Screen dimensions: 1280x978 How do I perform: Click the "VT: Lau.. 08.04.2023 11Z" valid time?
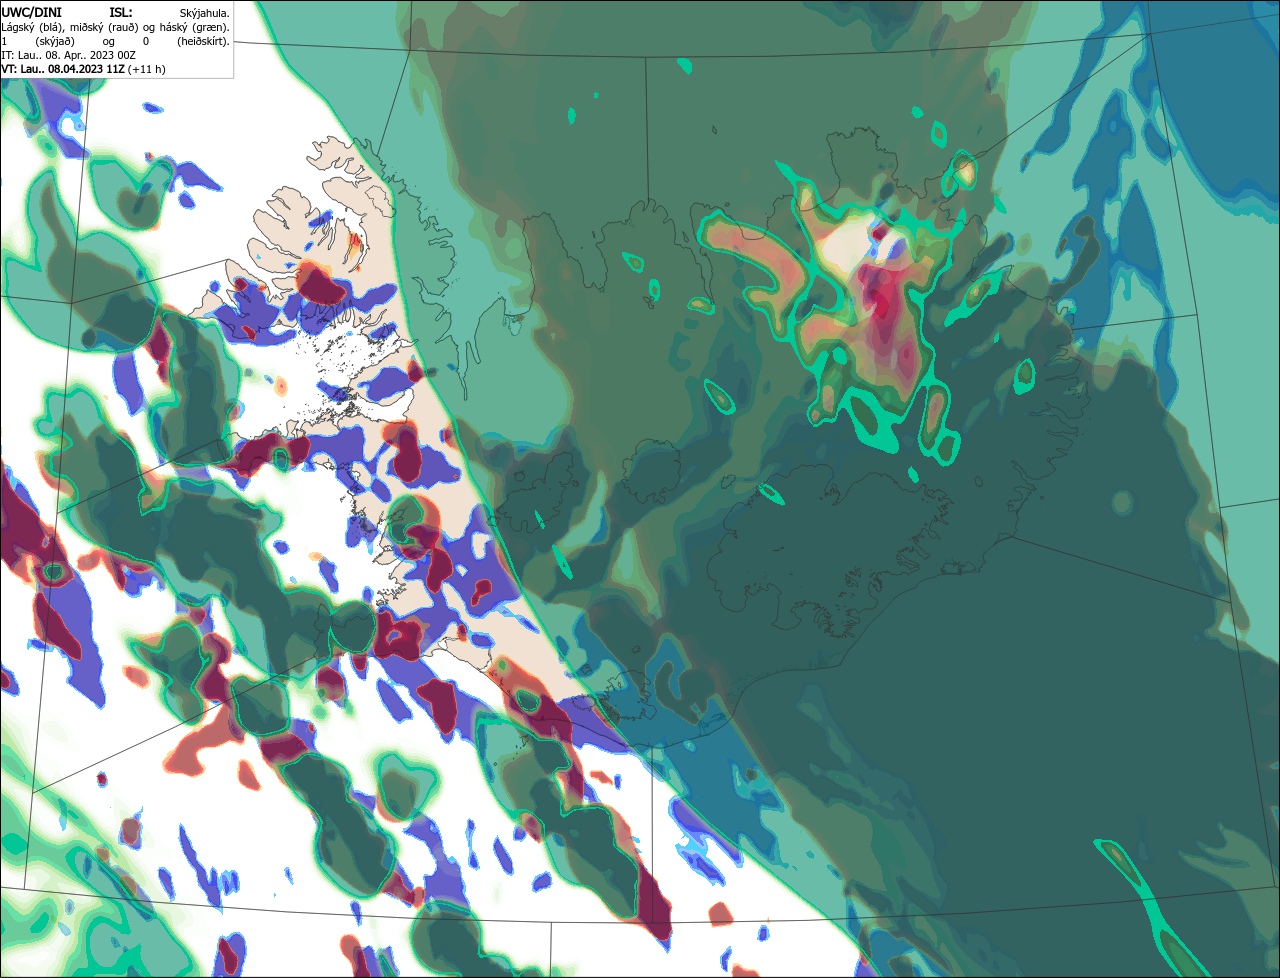[62, 70]
